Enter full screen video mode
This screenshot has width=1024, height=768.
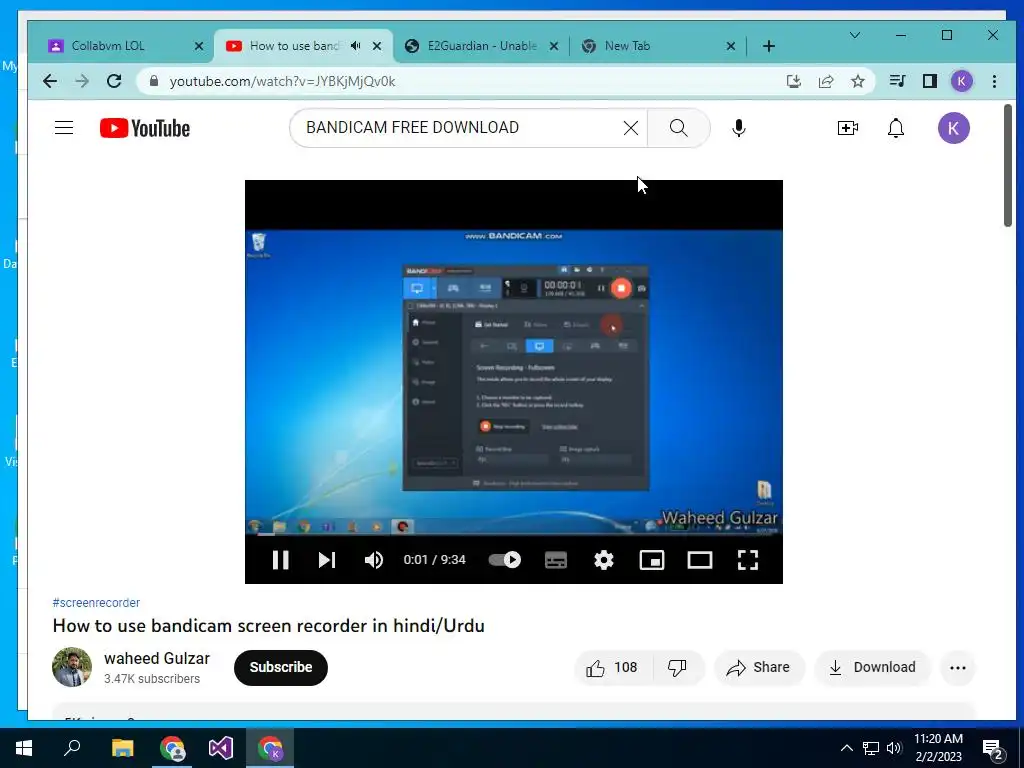point(748,560)
